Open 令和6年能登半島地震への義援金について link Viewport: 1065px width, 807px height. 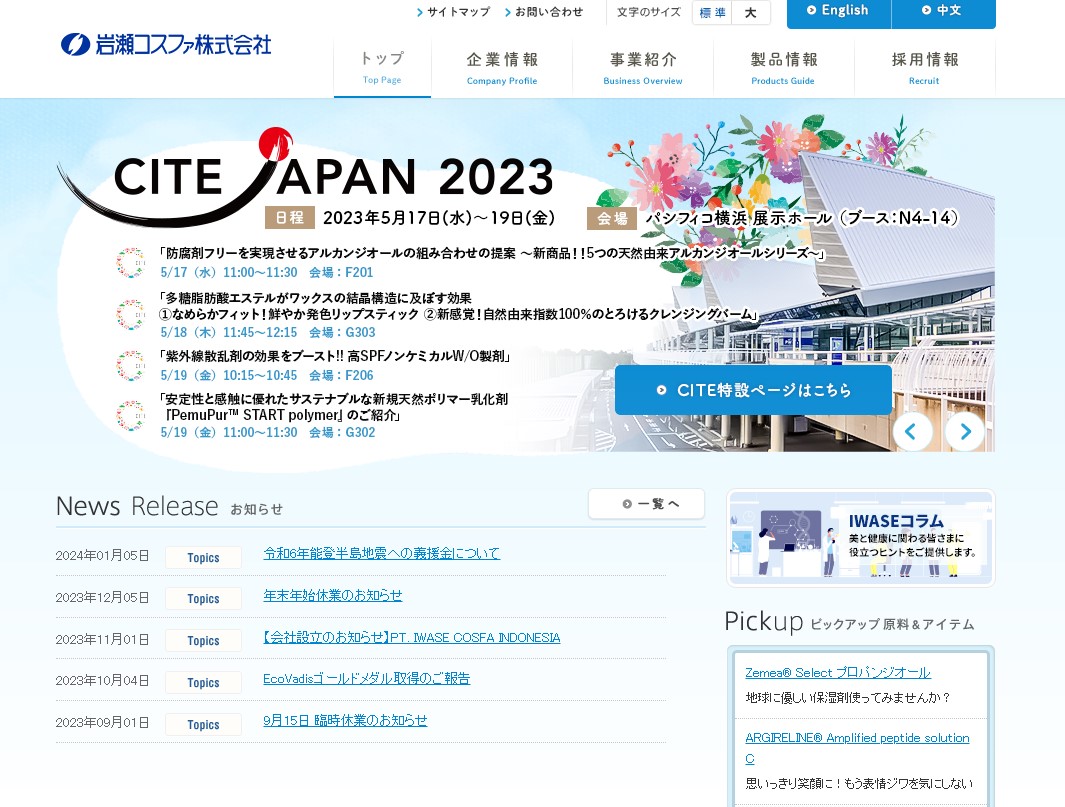(381, 554)
